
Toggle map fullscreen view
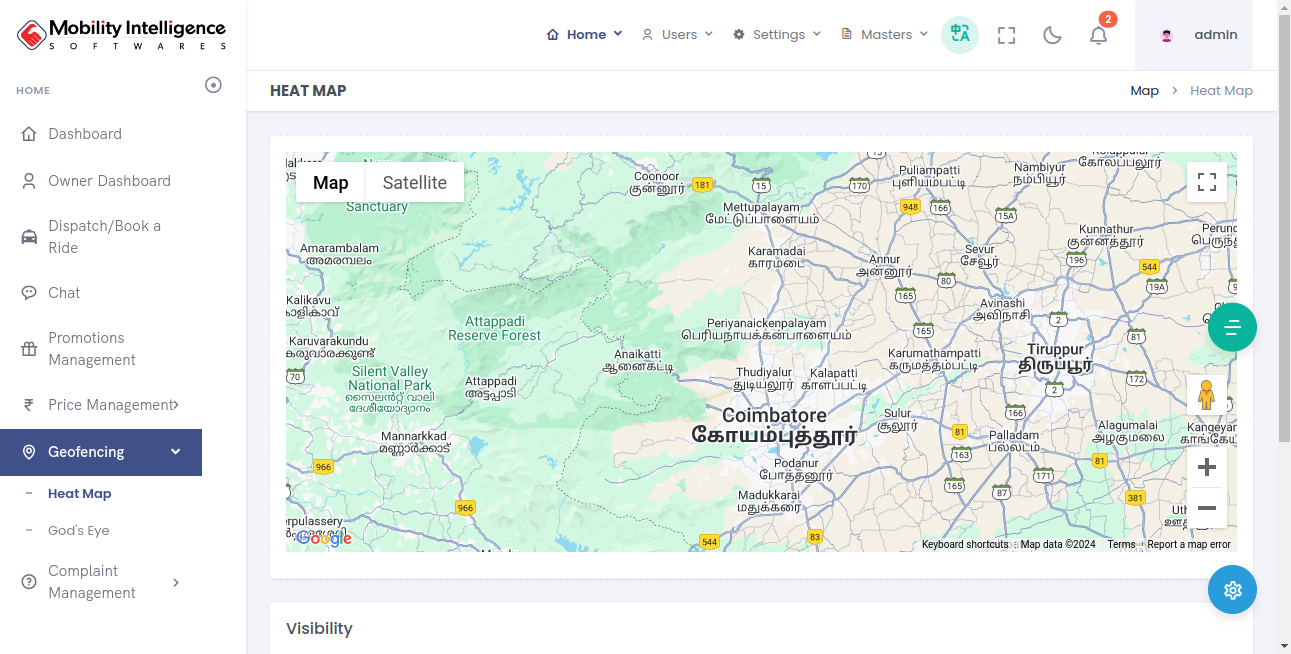pos(1206,182)
